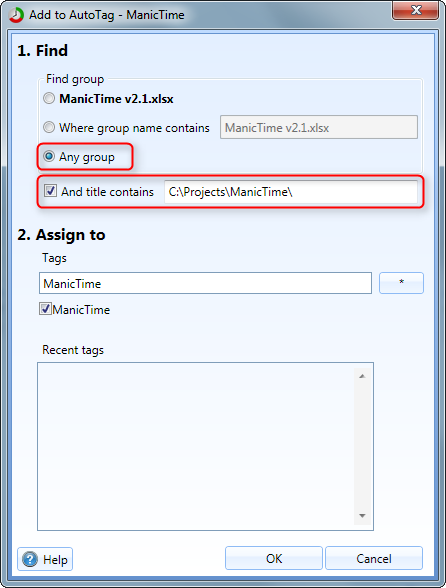Focus the Tags text field containing ManicTime

pos(205,284)
